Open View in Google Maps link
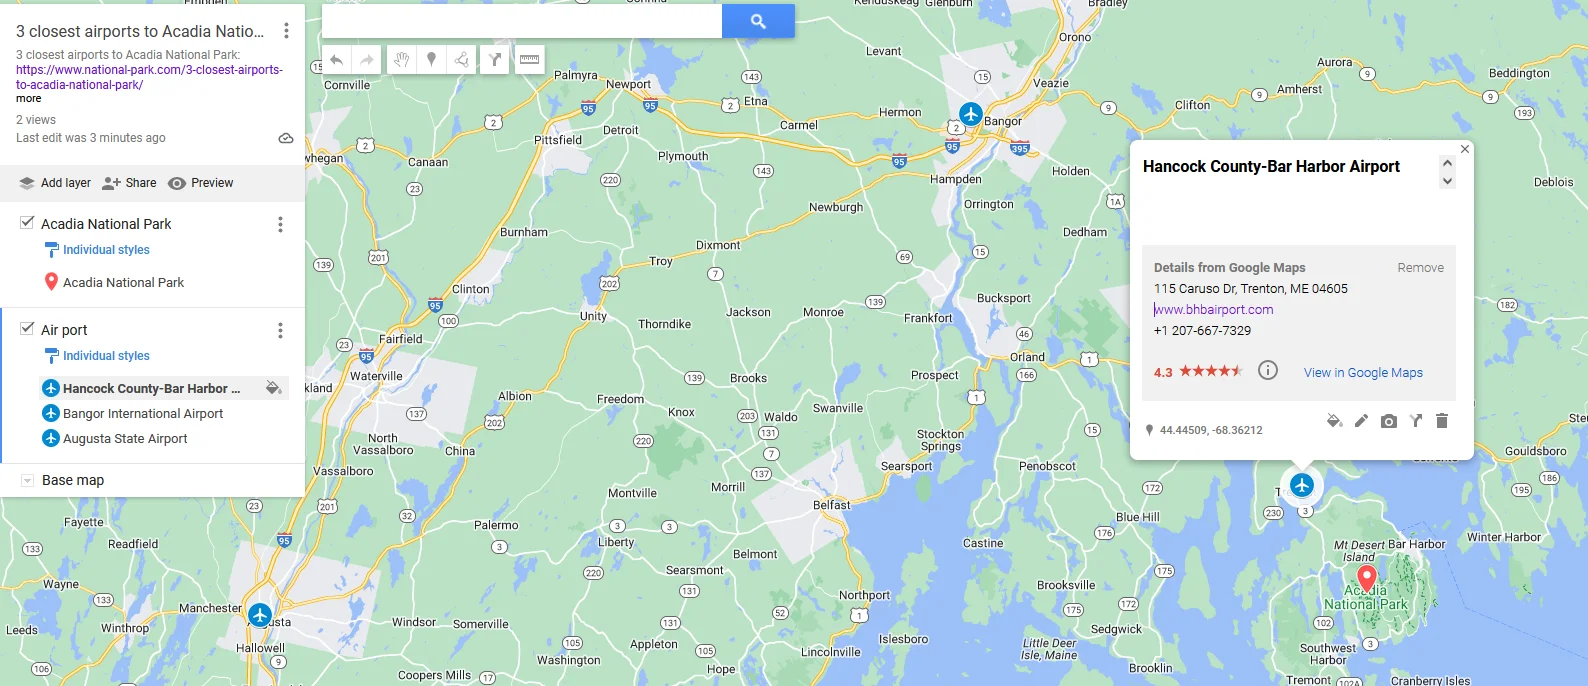 [x=1363, y=373]
